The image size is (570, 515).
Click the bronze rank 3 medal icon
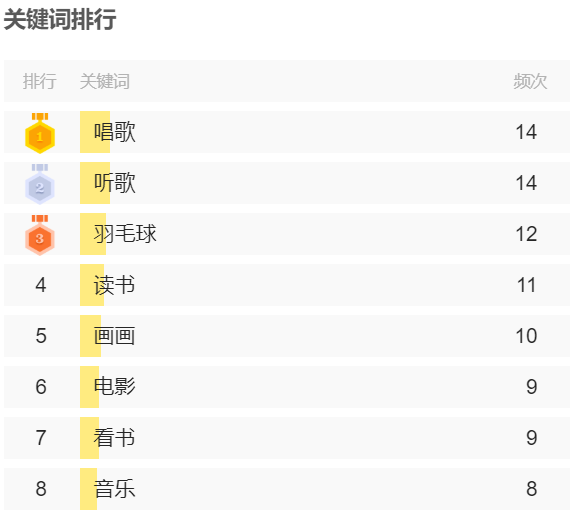click(40, 235)
